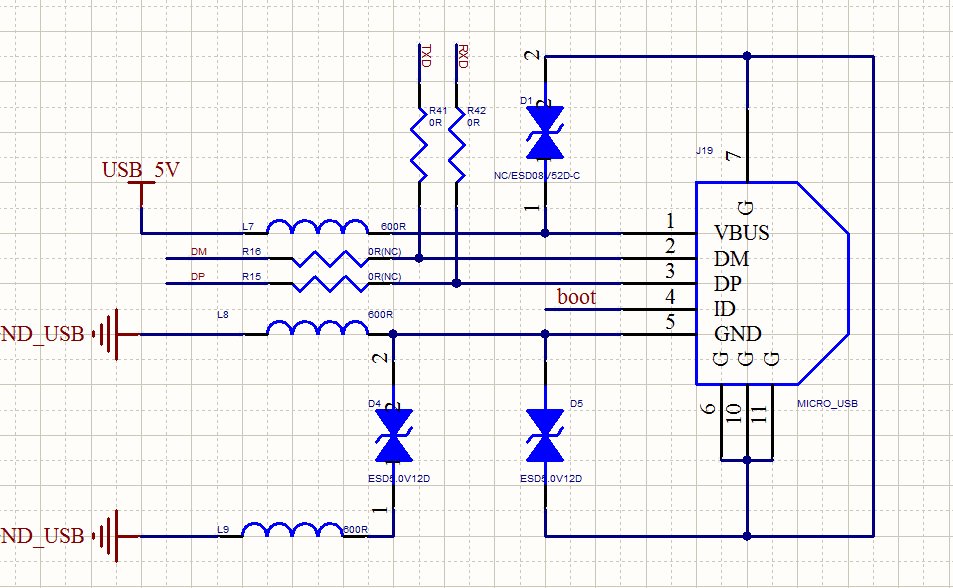Click the junction dot on the DM line
Image resolution: width=953 pixels, height=588 pixels.
(x=419, y=258)
